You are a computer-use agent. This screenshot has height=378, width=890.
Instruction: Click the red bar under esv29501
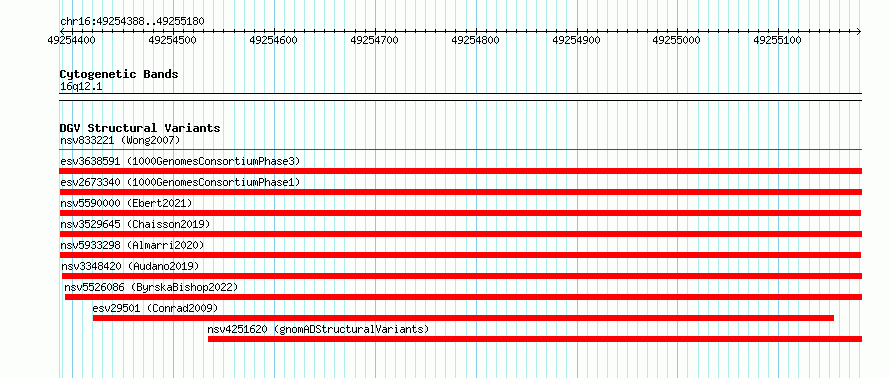(x=463, y=318)
